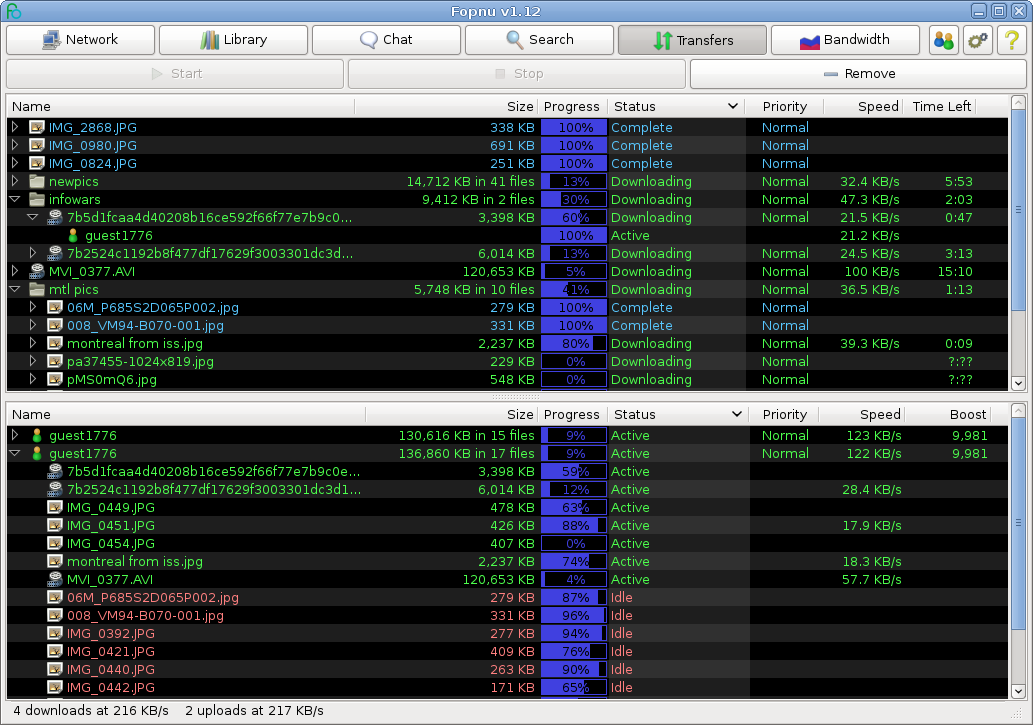Click the IMG_2868.JPG image file icon
The width and height of the screenshot is (1033, 725).
(37, 128)
